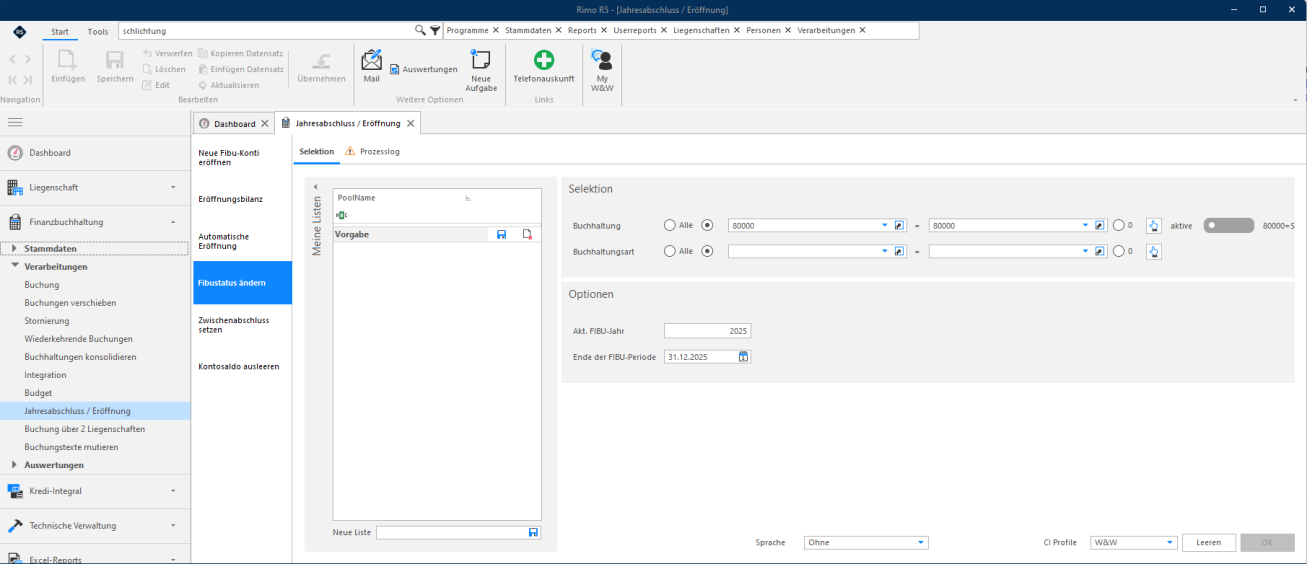Screen dimensions: 1307x564
Task: Click Einfügen Datensatz command
Action: pyautogui.click(x=240, y=69)
